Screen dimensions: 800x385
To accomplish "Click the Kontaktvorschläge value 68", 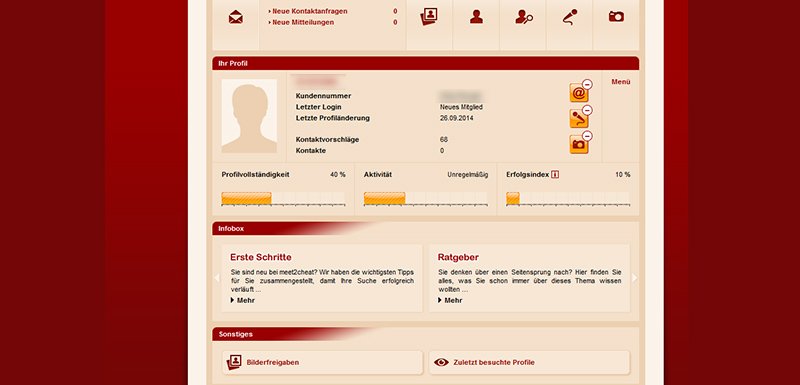I will 444,140.
